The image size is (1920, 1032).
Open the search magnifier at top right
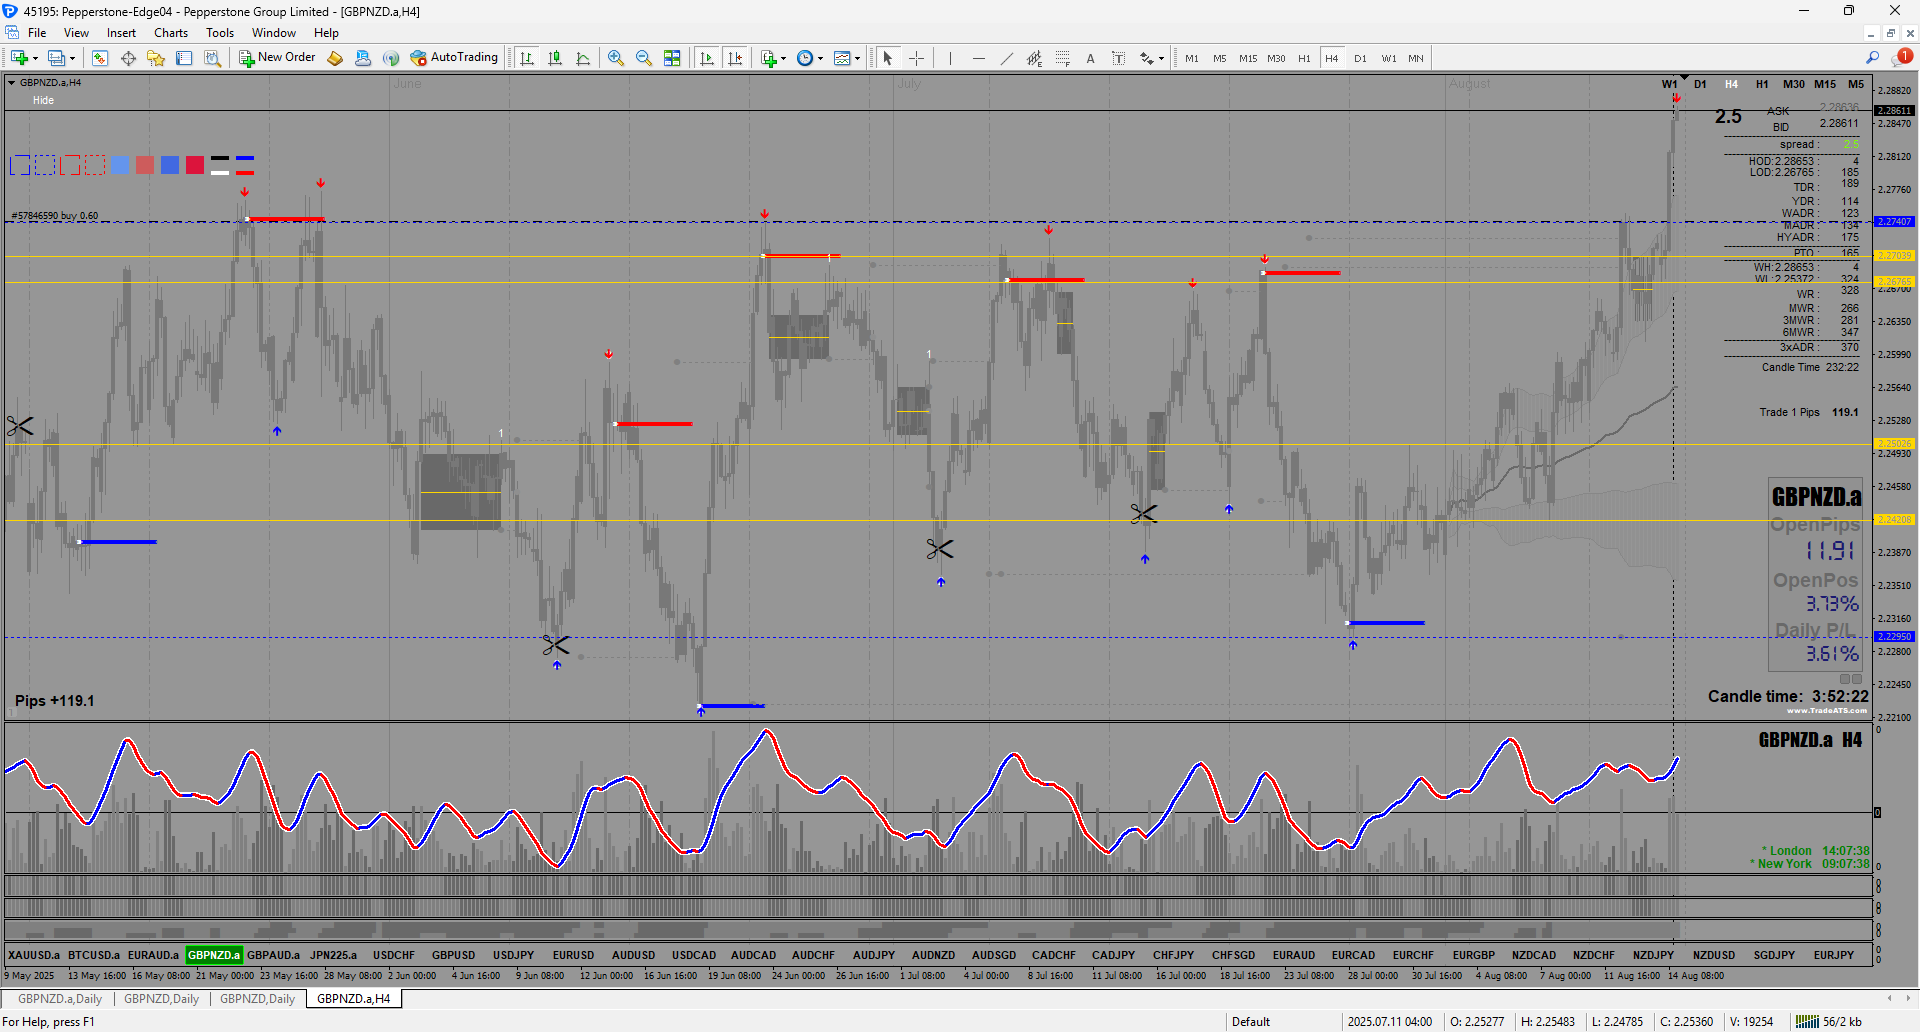pos(1873,58)
